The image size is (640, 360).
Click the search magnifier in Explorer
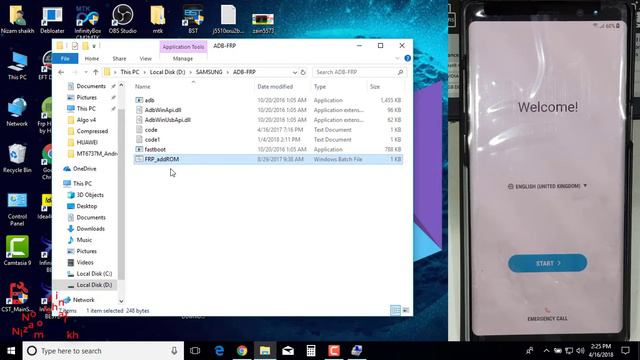(400, 72)
